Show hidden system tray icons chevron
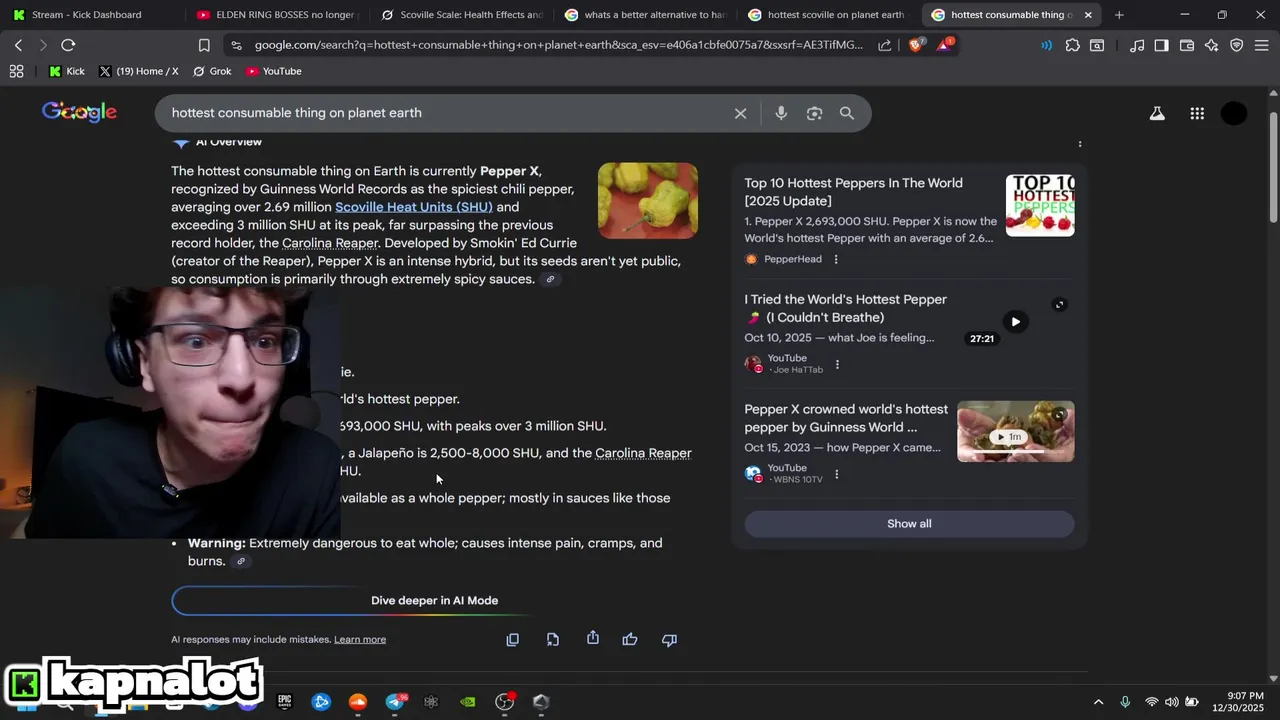1280x720 pixels. (x=1098, y=701)
